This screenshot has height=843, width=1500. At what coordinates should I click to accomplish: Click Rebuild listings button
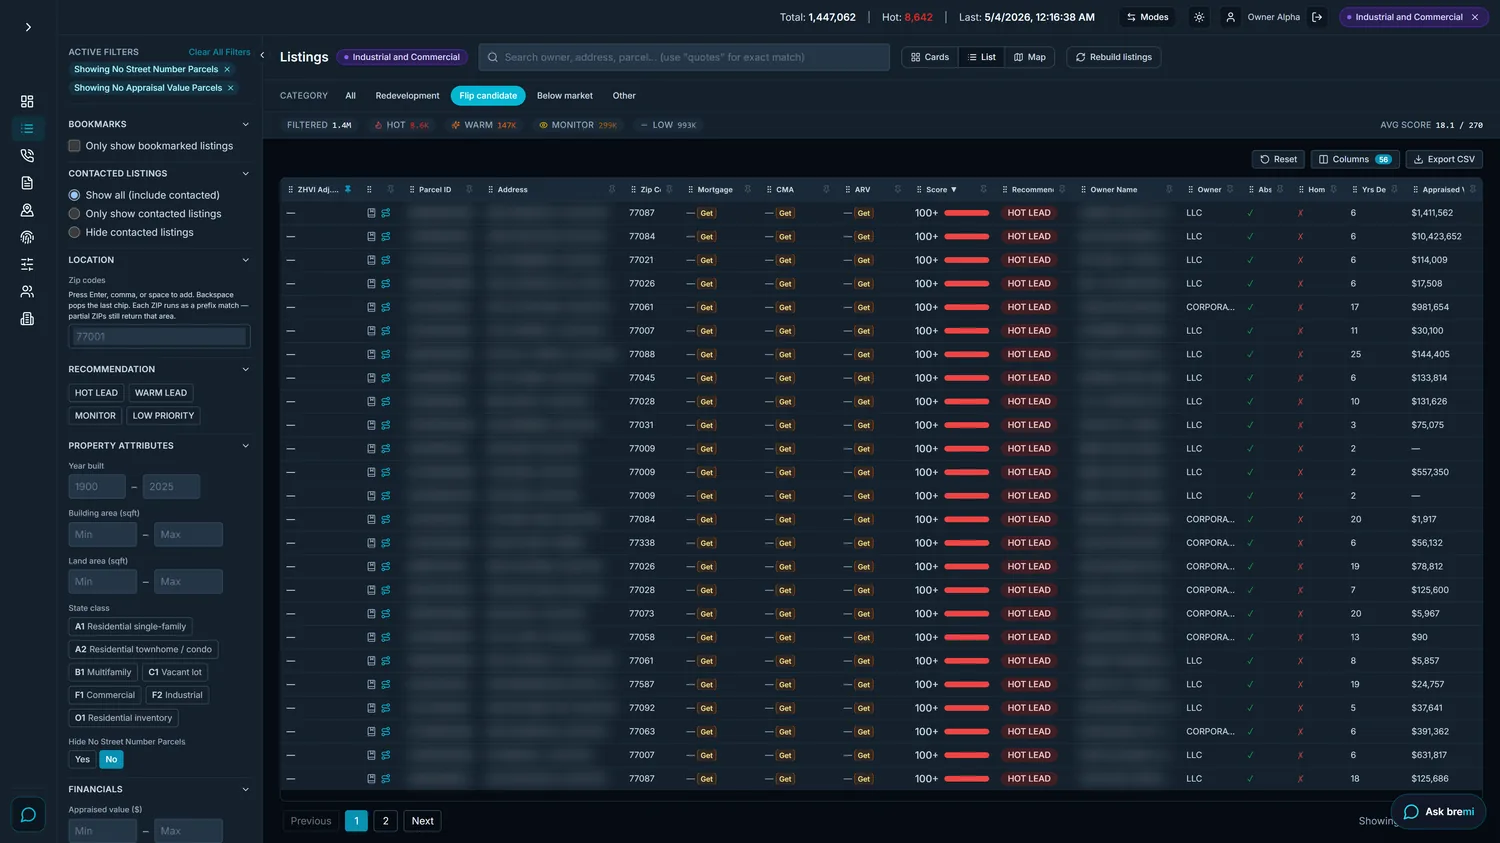tap(1114, 57)
